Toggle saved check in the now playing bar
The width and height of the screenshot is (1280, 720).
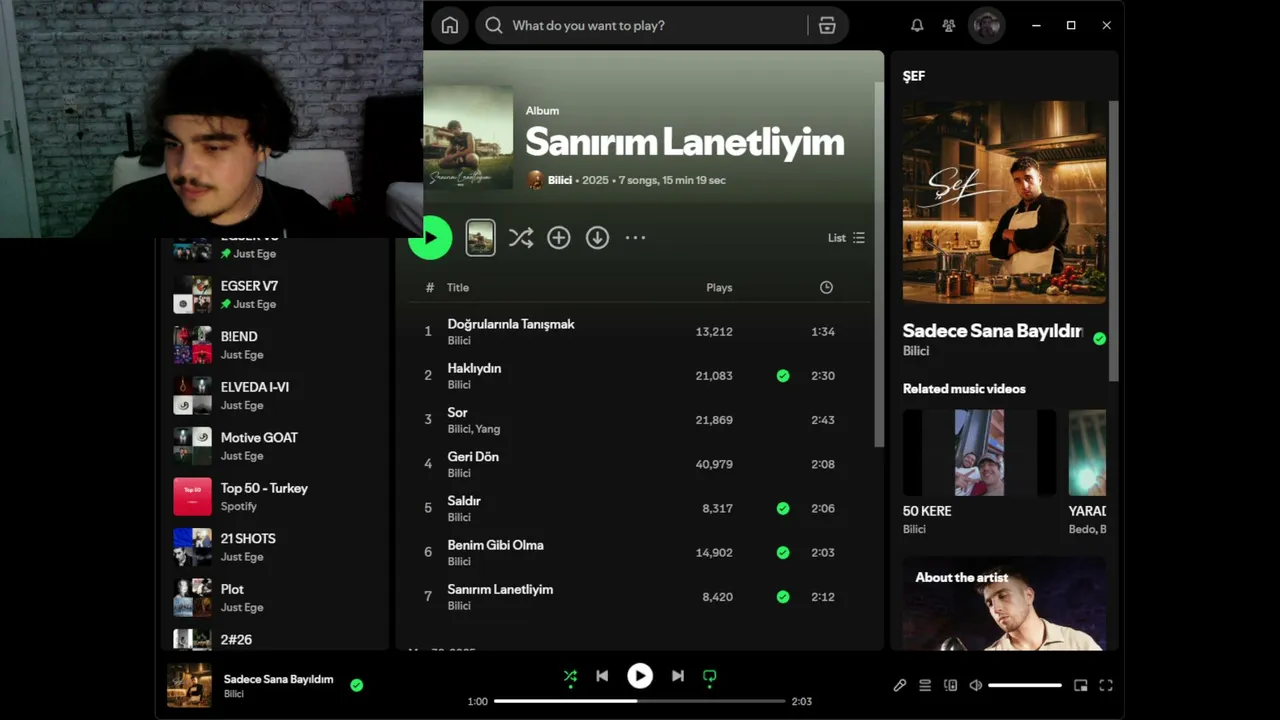point(357,685)
